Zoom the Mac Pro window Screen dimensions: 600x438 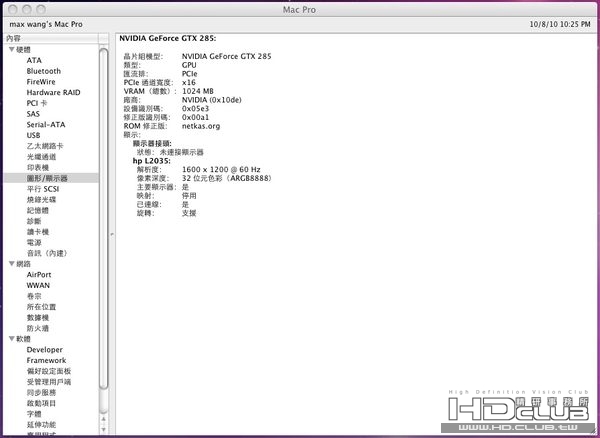[41, 9]
